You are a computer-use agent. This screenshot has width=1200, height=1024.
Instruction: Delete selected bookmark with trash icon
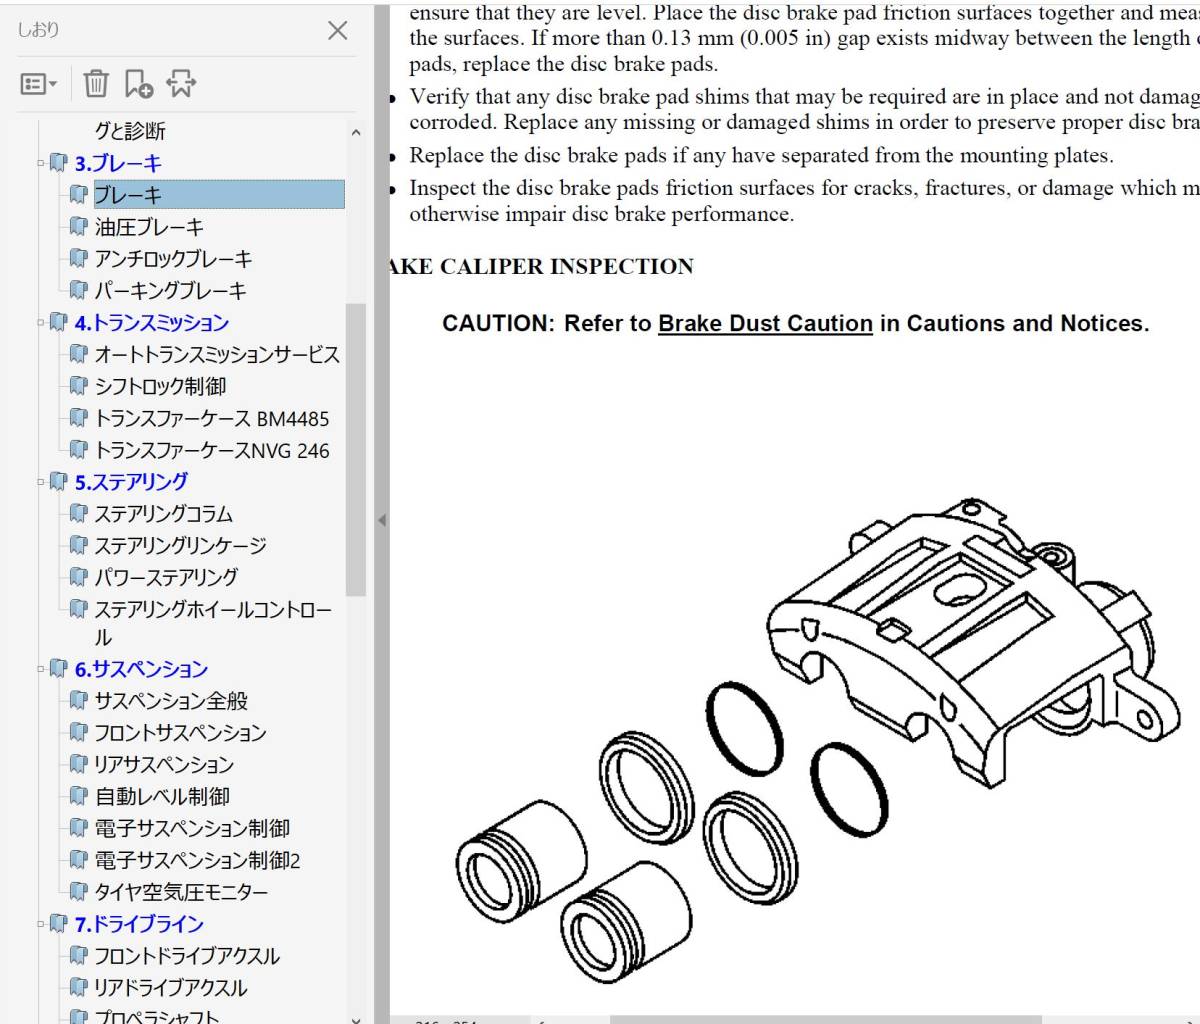pos(96,83)
